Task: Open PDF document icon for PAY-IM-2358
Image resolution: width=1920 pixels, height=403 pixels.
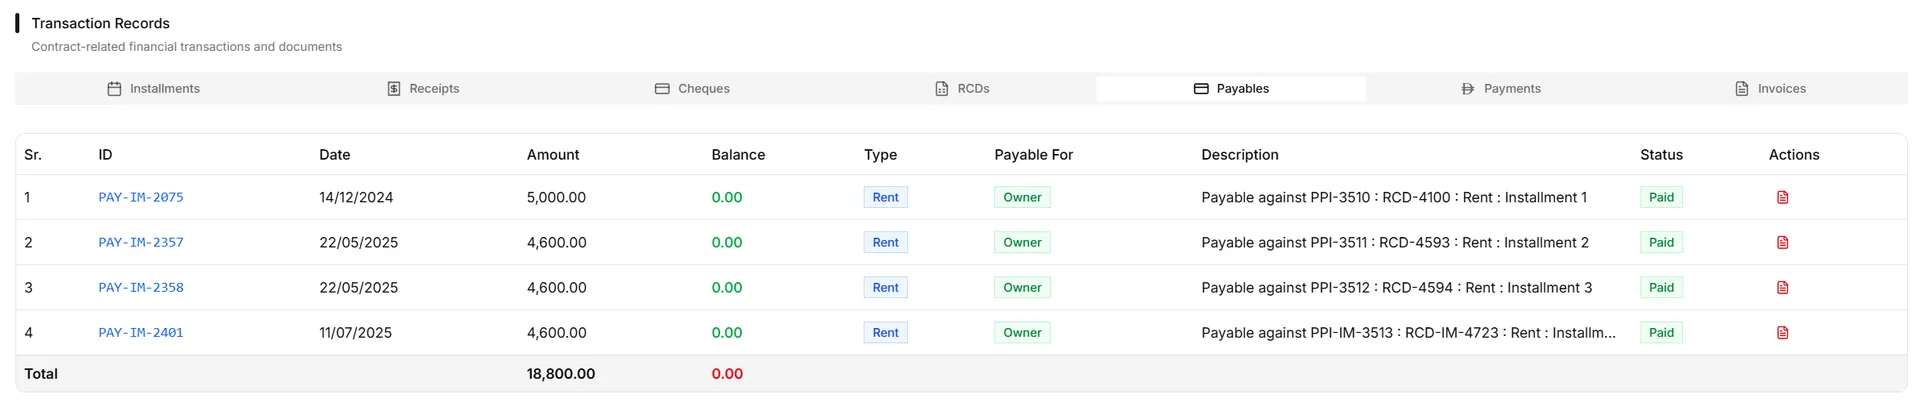Action: pos(1782,287)
